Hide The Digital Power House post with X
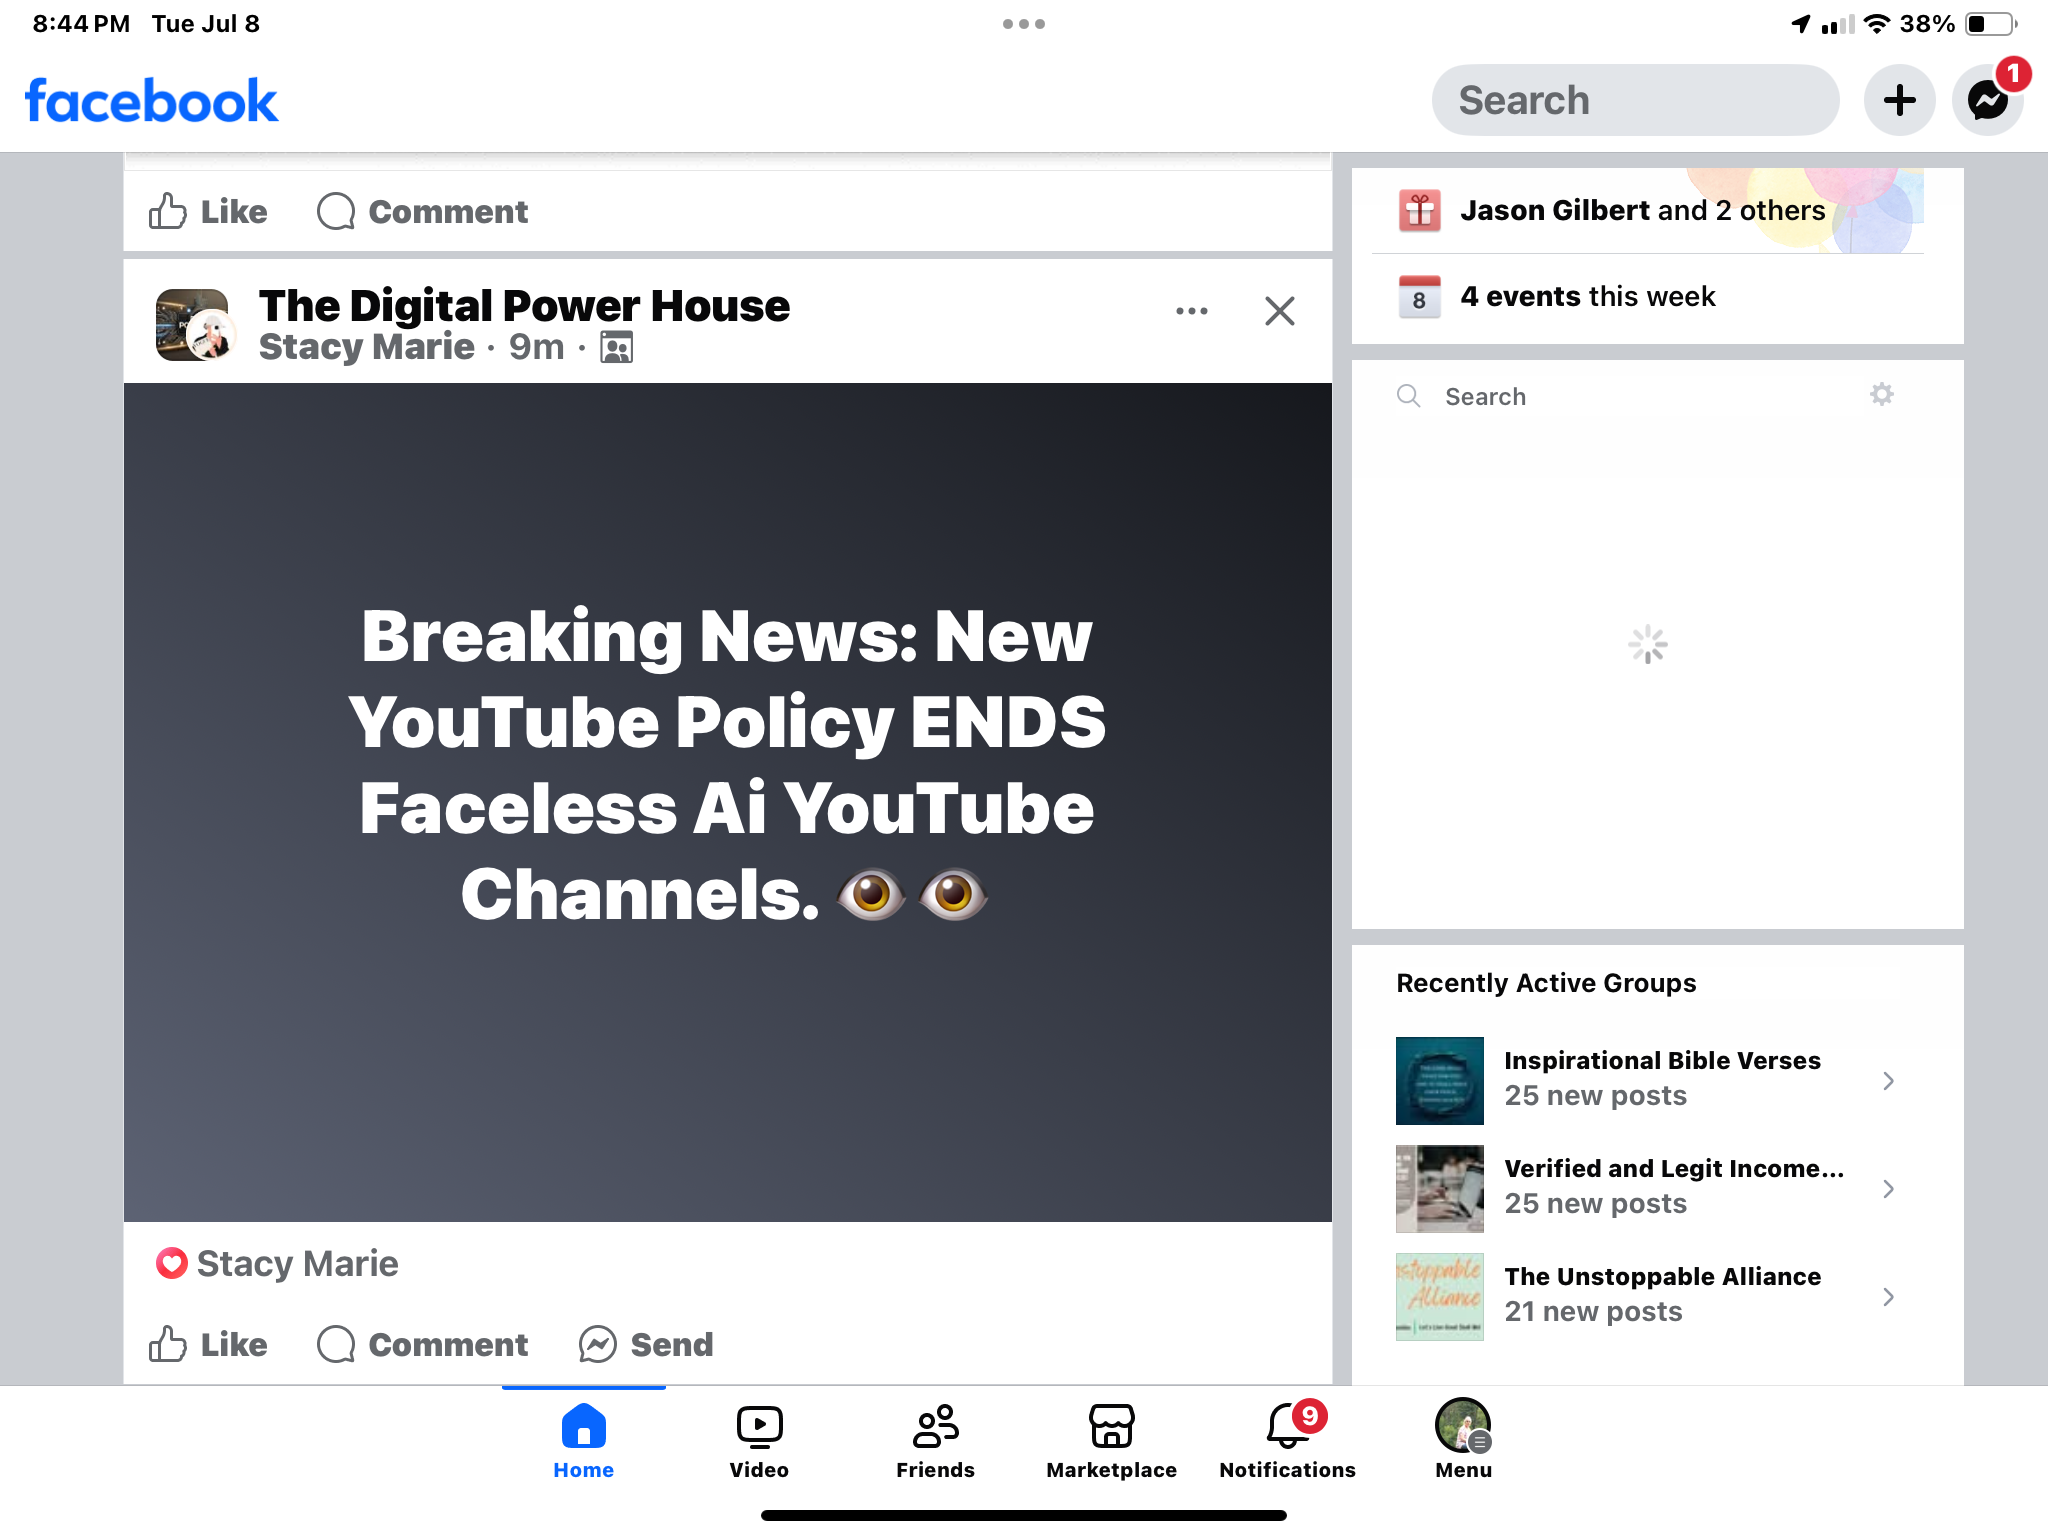The height and width of the screenshot is (1536, 2048). click(x=1280, y=311)
